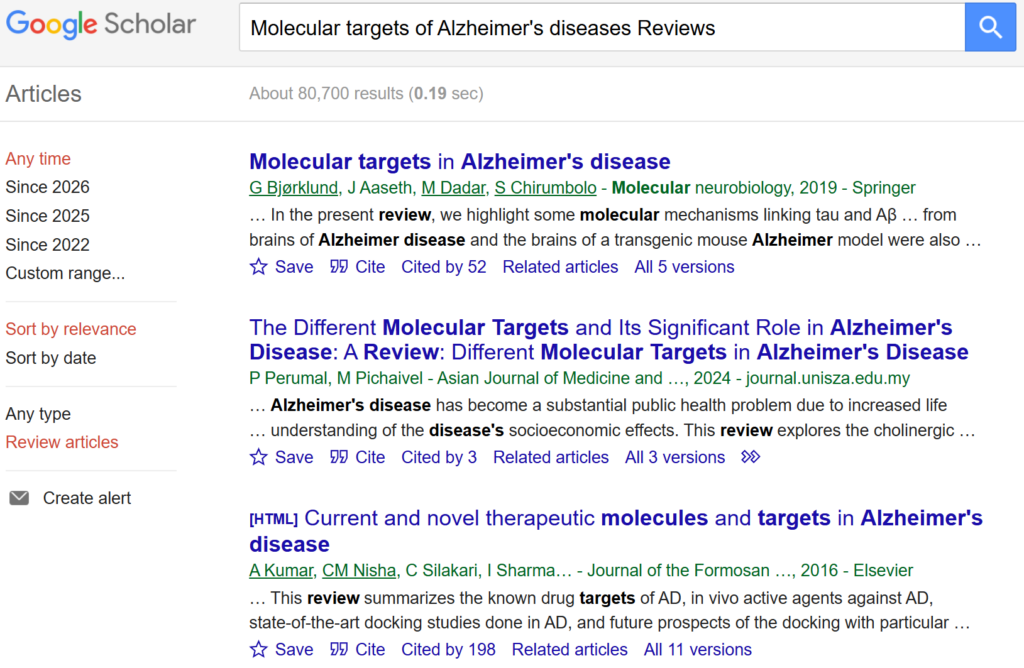The width and height of the screenshot is (1024, 668).
Task: Open Custom range date filter
Action: [65, 273]
